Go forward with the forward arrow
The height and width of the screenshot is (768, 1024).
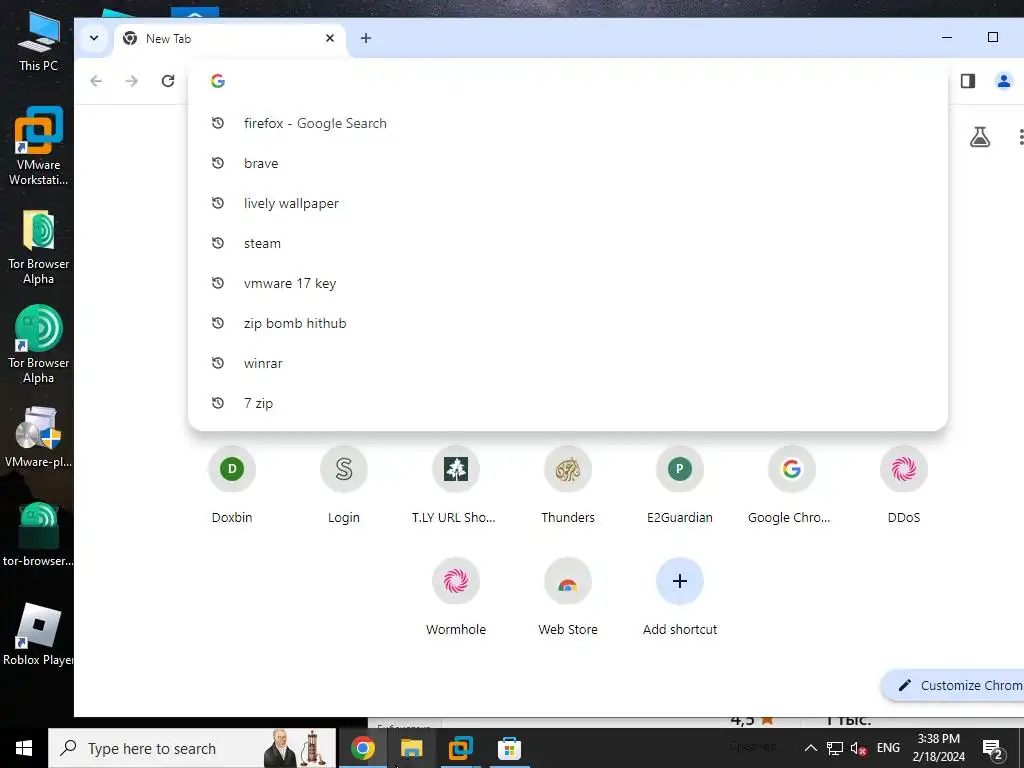pyautogui.click(x=132, y=81)
